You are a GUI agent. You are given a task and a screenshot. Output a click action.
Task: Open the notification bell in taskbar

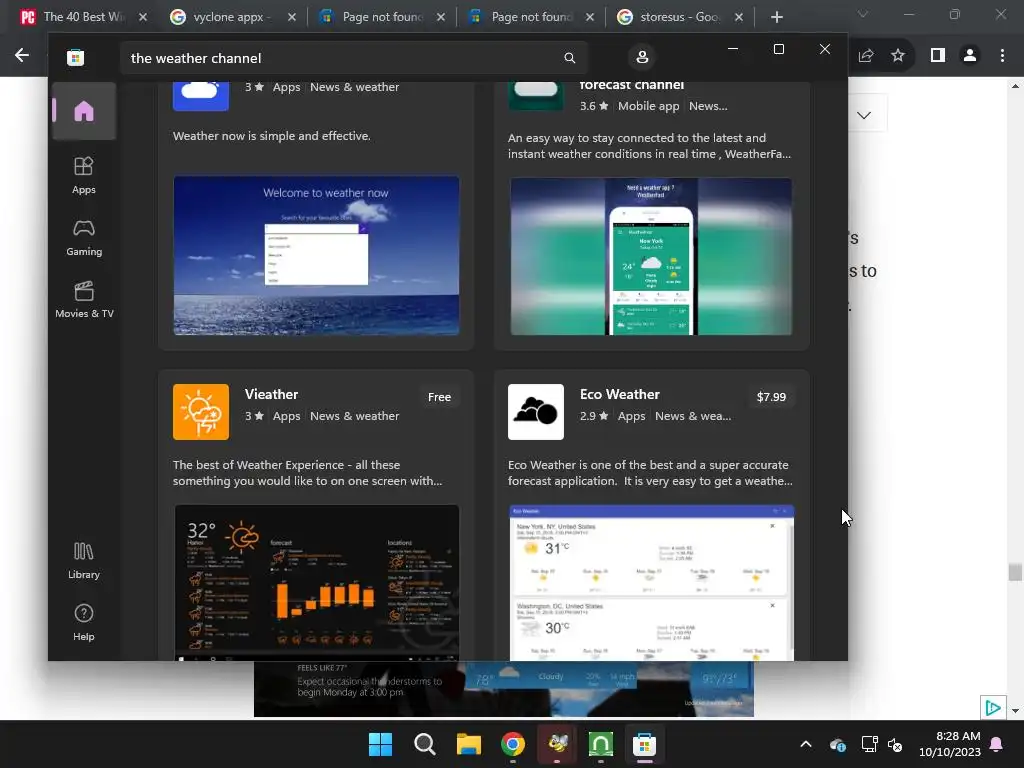997,744
